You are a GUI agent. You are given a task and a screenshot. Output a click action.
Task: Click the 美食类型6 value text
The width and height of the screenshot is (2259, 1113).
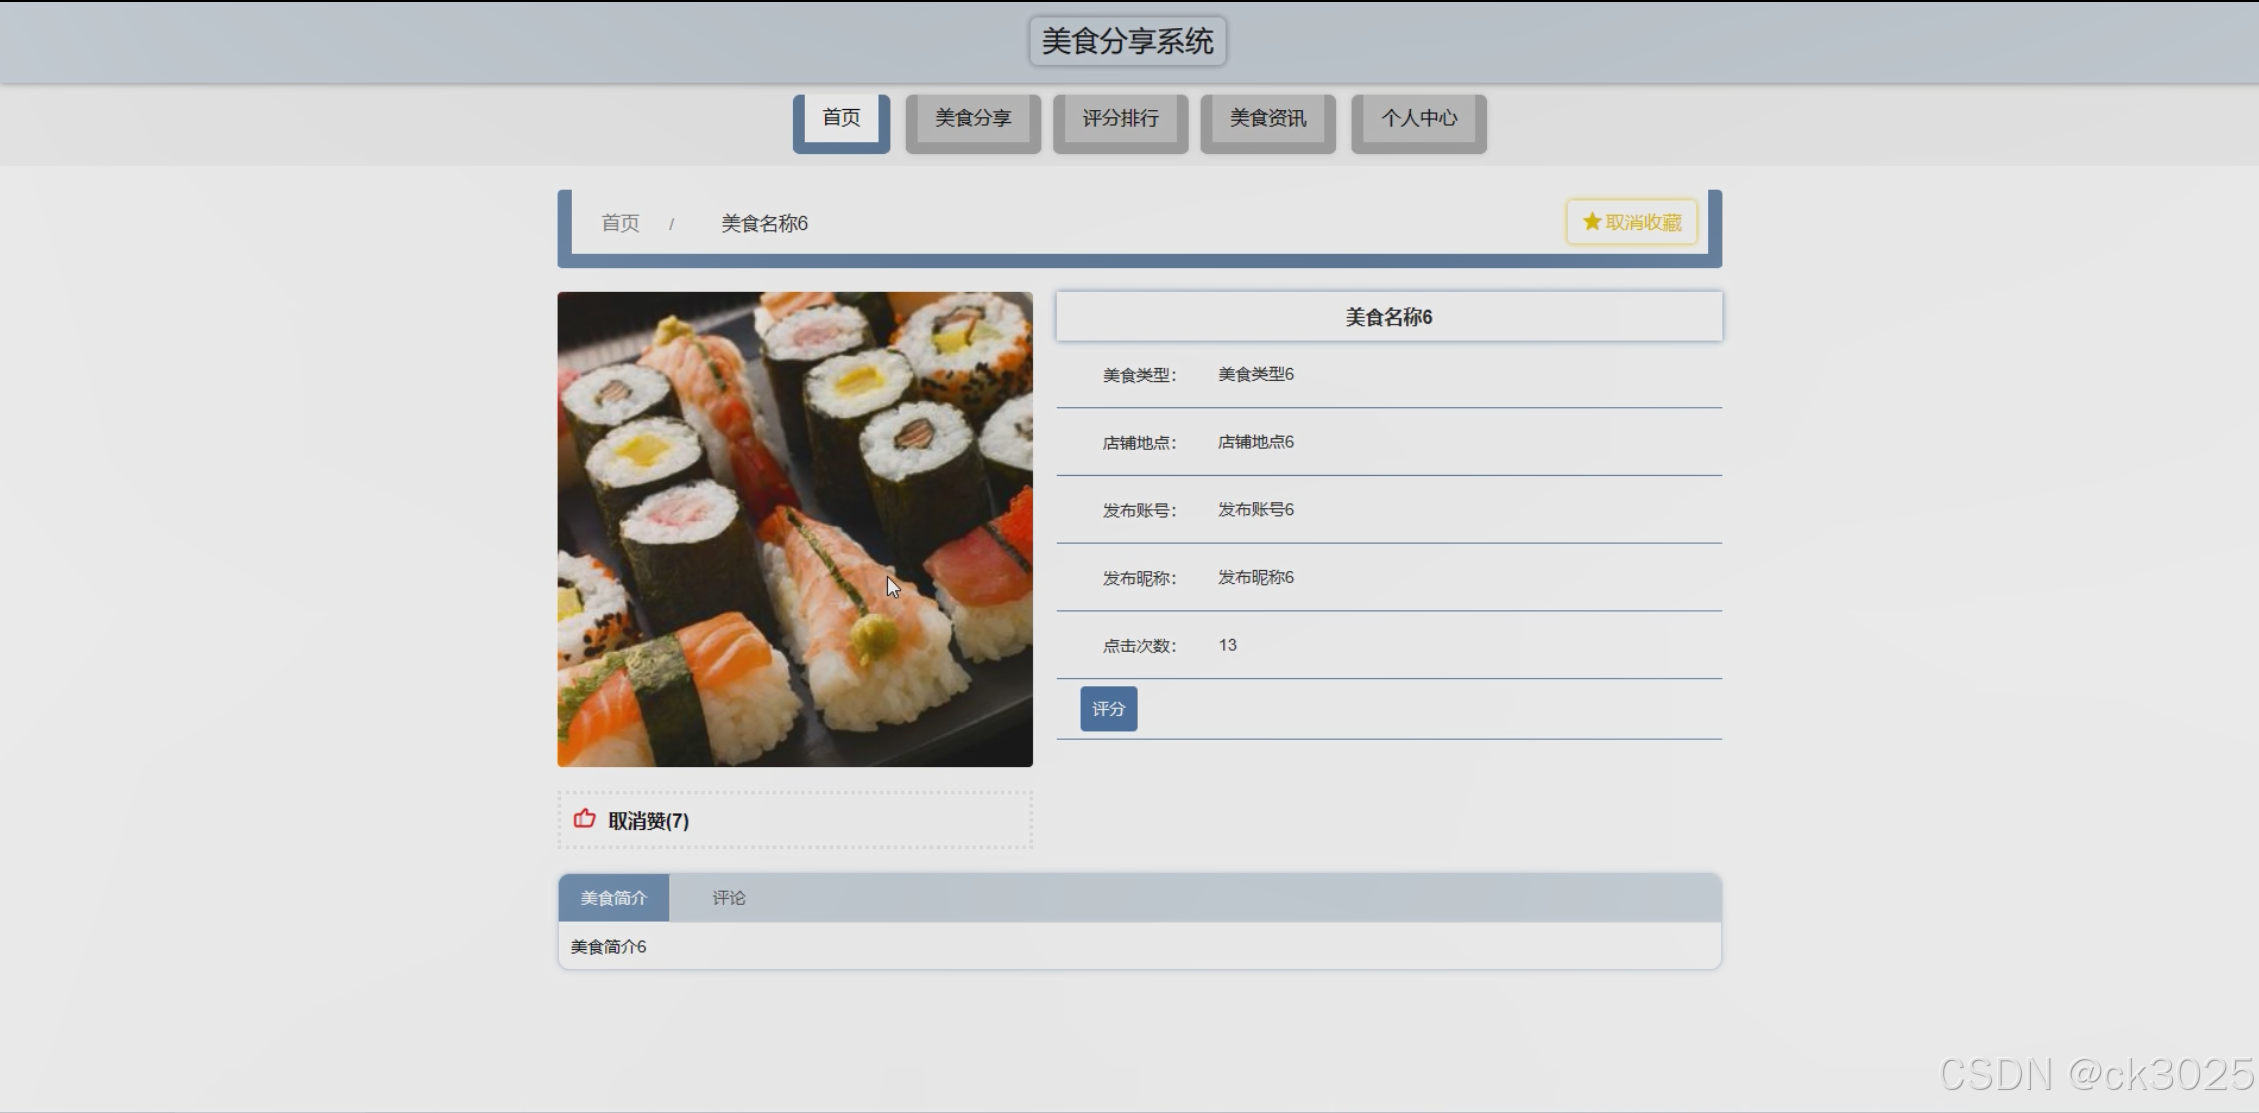(x=1255, y=374)
